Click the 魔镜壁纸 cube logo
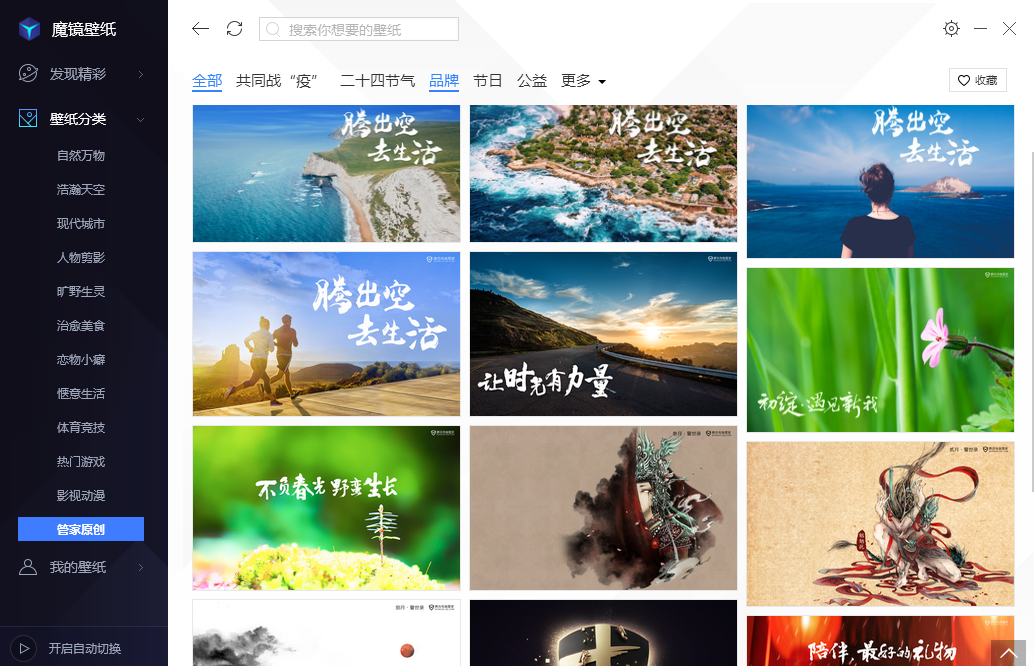The image size is (1034, 666). (30, 29)
